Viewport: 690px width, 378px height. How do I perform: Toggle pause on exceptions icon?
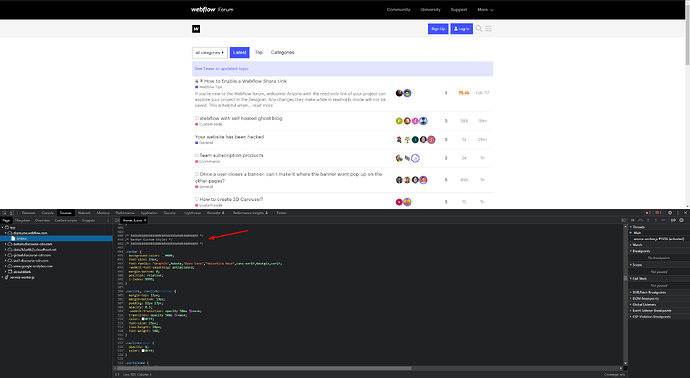681,220
